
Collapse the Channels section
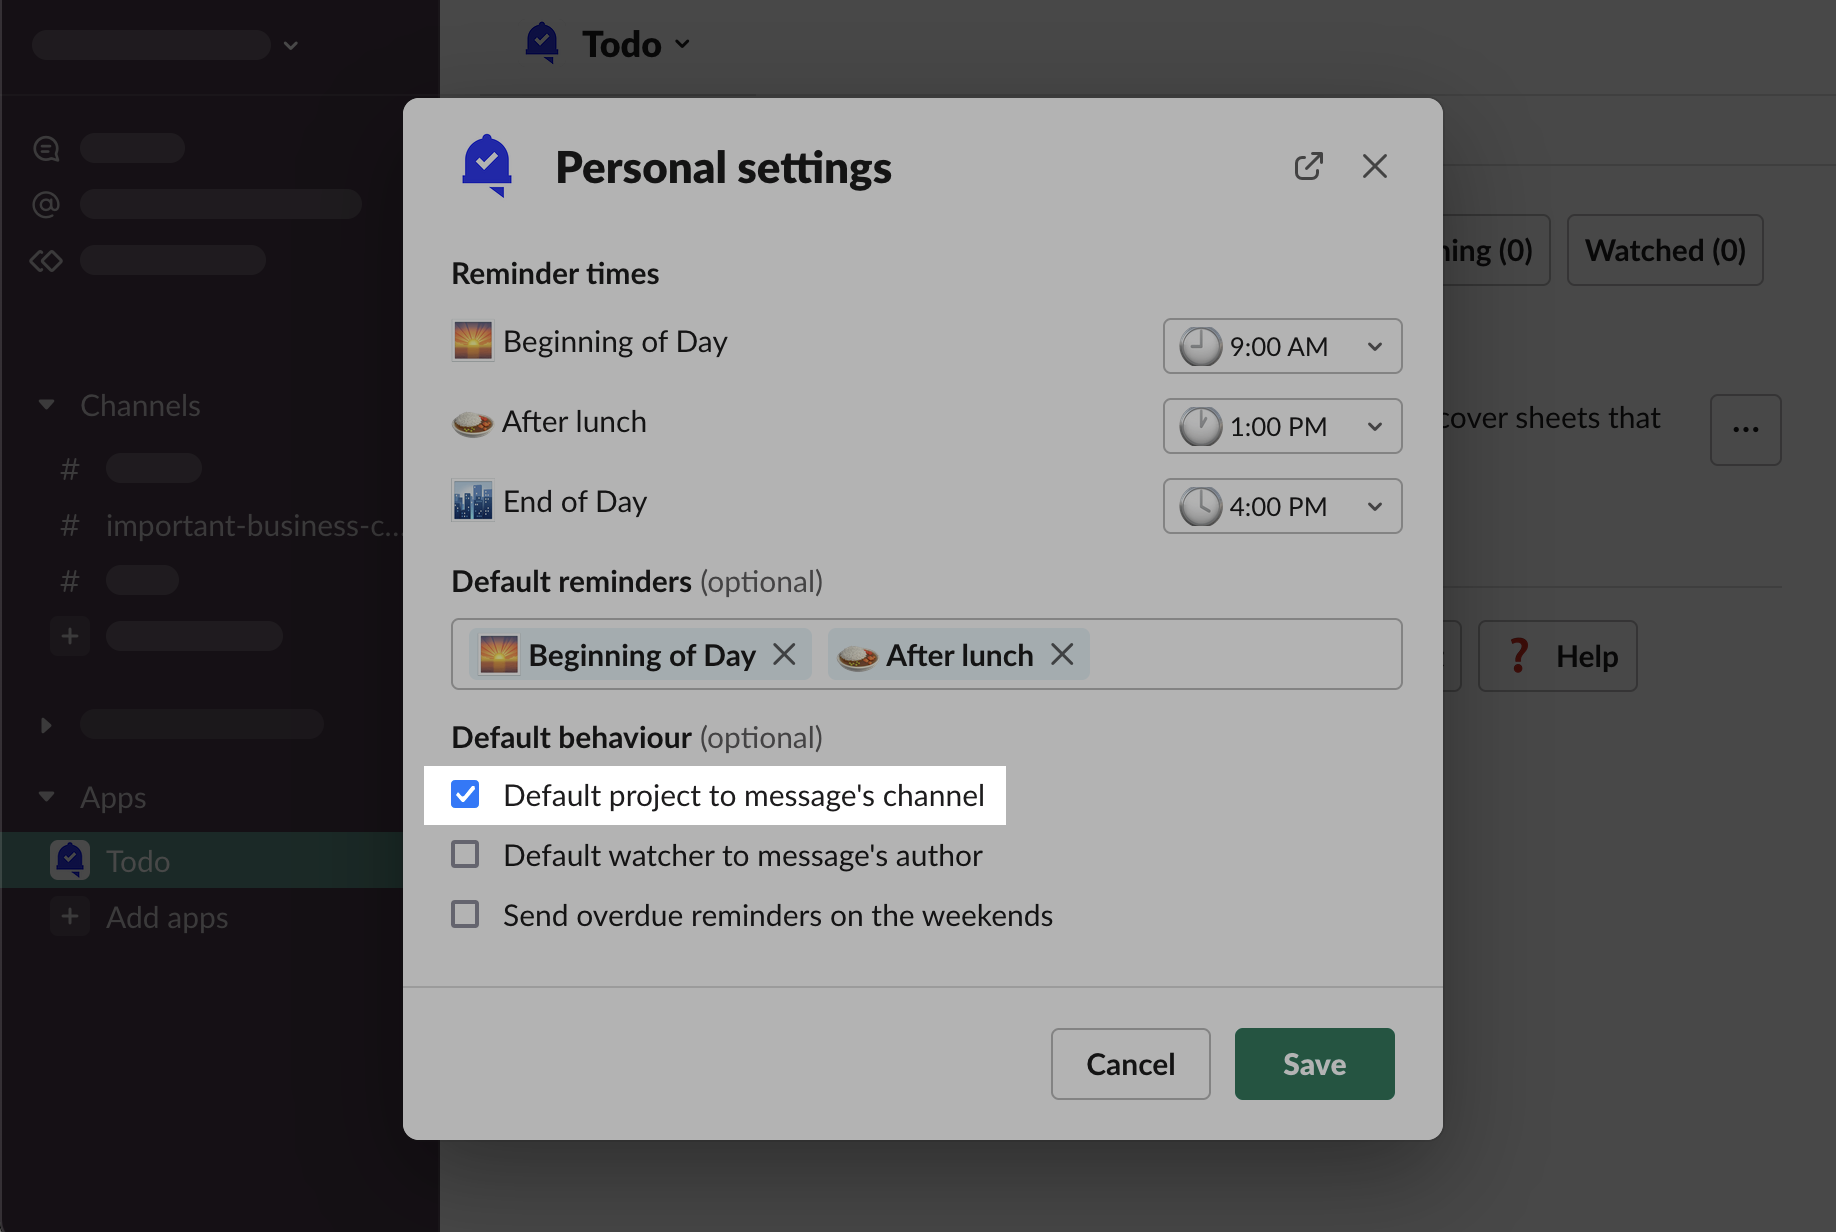click(46, 405)
